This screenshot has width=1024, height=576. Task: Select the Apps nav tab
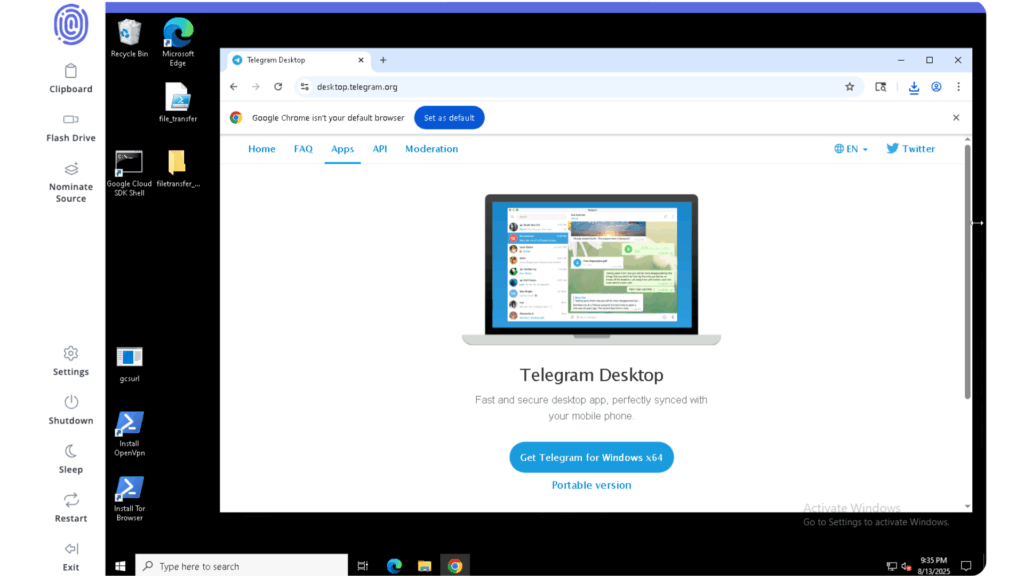tap(342, 149)
